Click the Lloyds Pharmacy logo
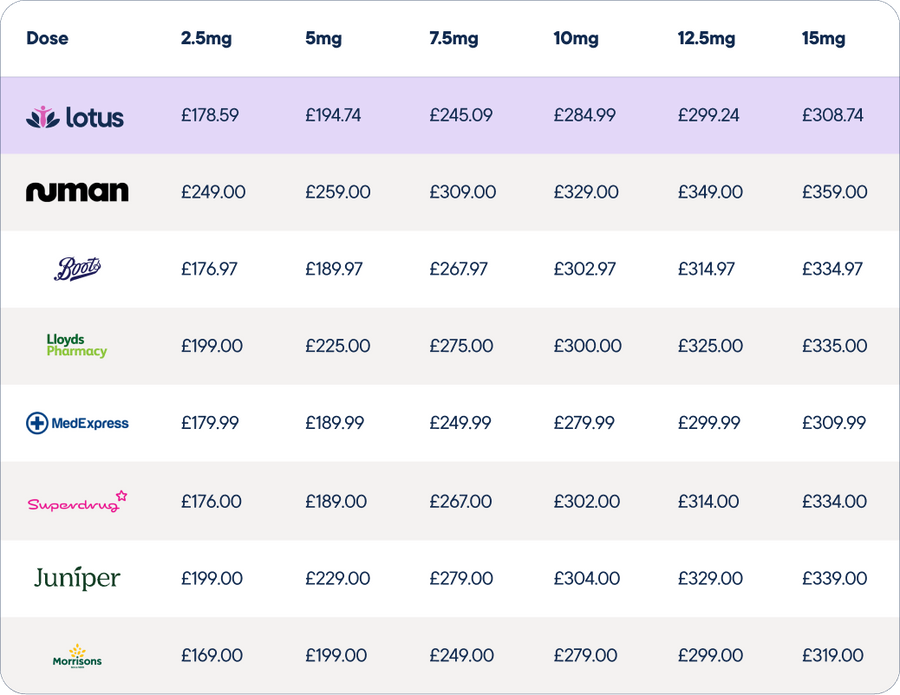Image resolution: width=900 pixels, height=695 pixels. point(77,345)
